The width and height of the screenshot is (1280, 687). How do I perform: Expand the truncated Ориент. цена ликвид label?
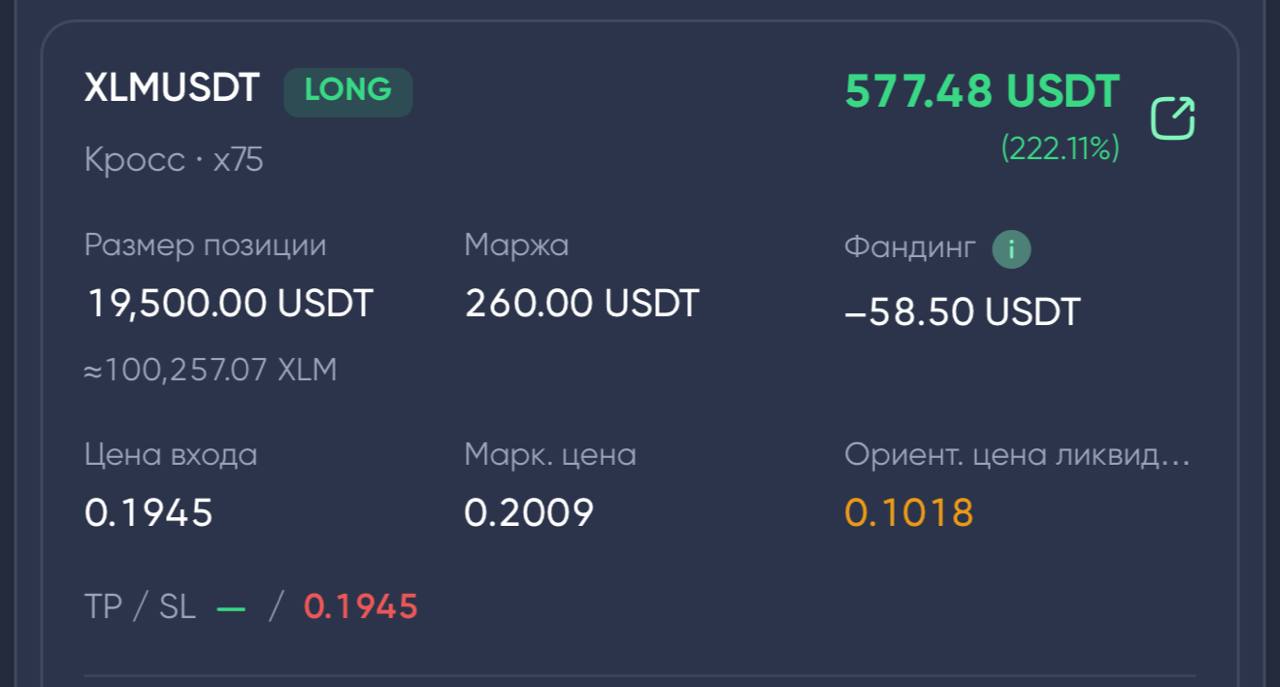pos(1018,455)
